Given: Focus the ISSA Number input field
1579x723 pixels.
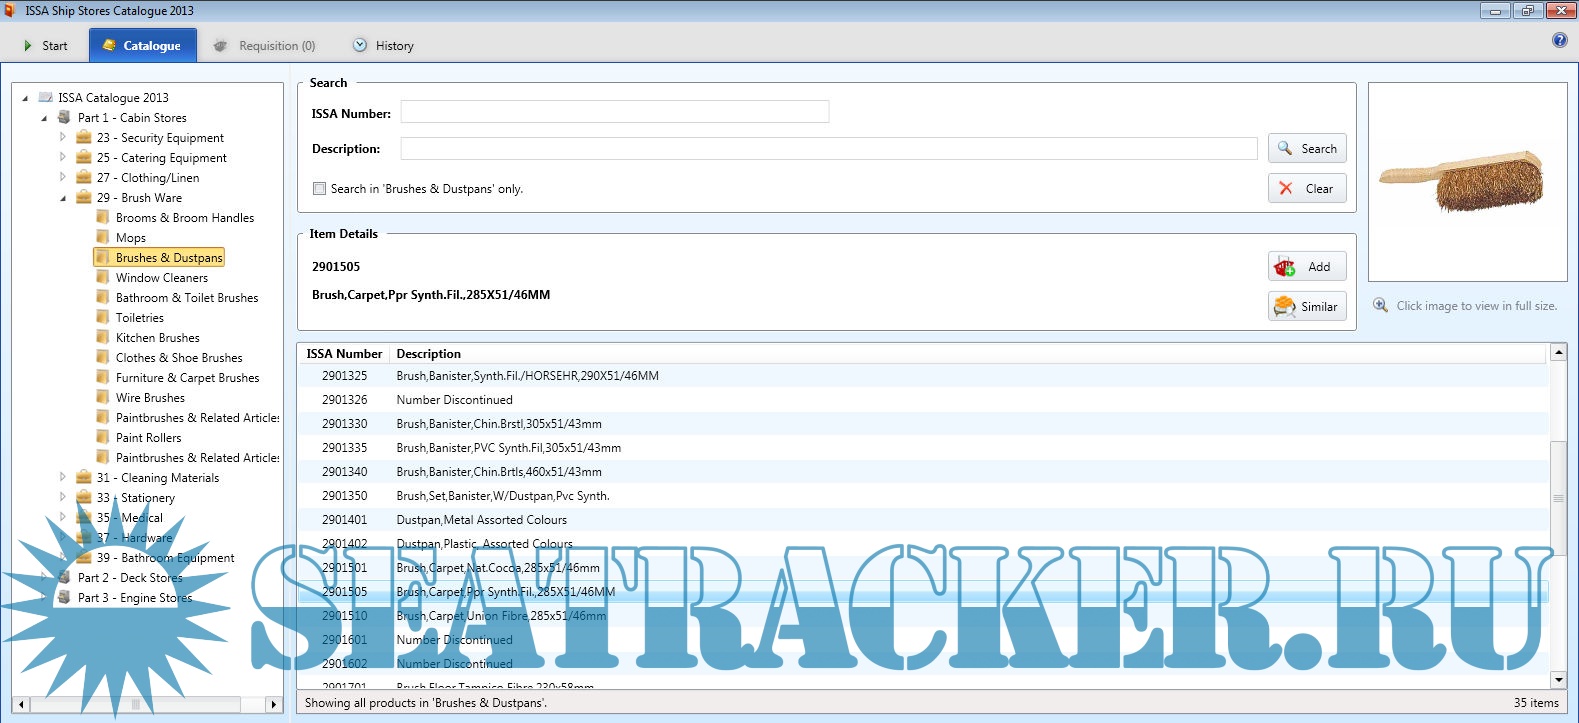Looking at the screenshot, I should [614, 112].
